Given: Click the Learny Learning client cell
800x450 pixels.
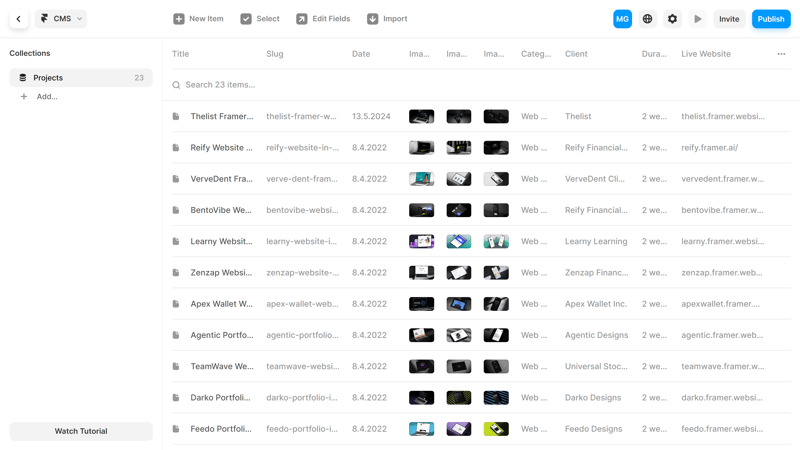Looking at the screenshot, I should click(596, 241).
